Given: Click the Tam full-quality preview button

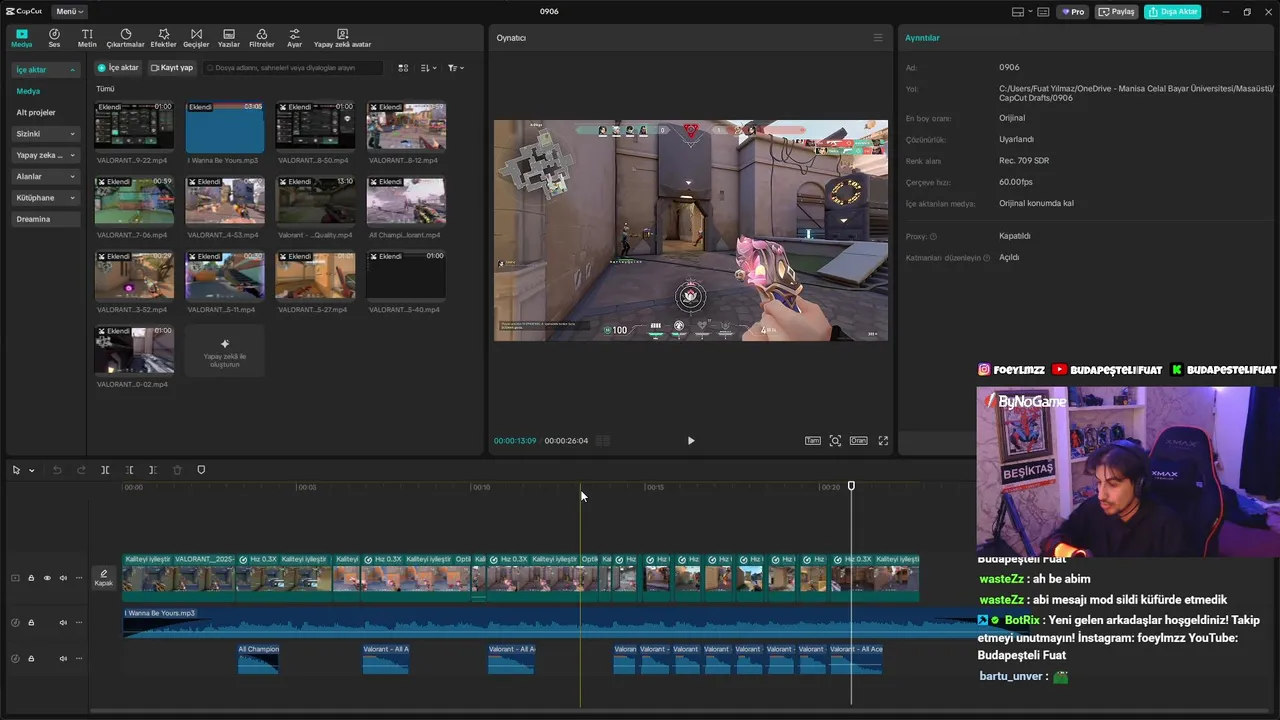Looking at the screenshot, I should coord(813,441).
